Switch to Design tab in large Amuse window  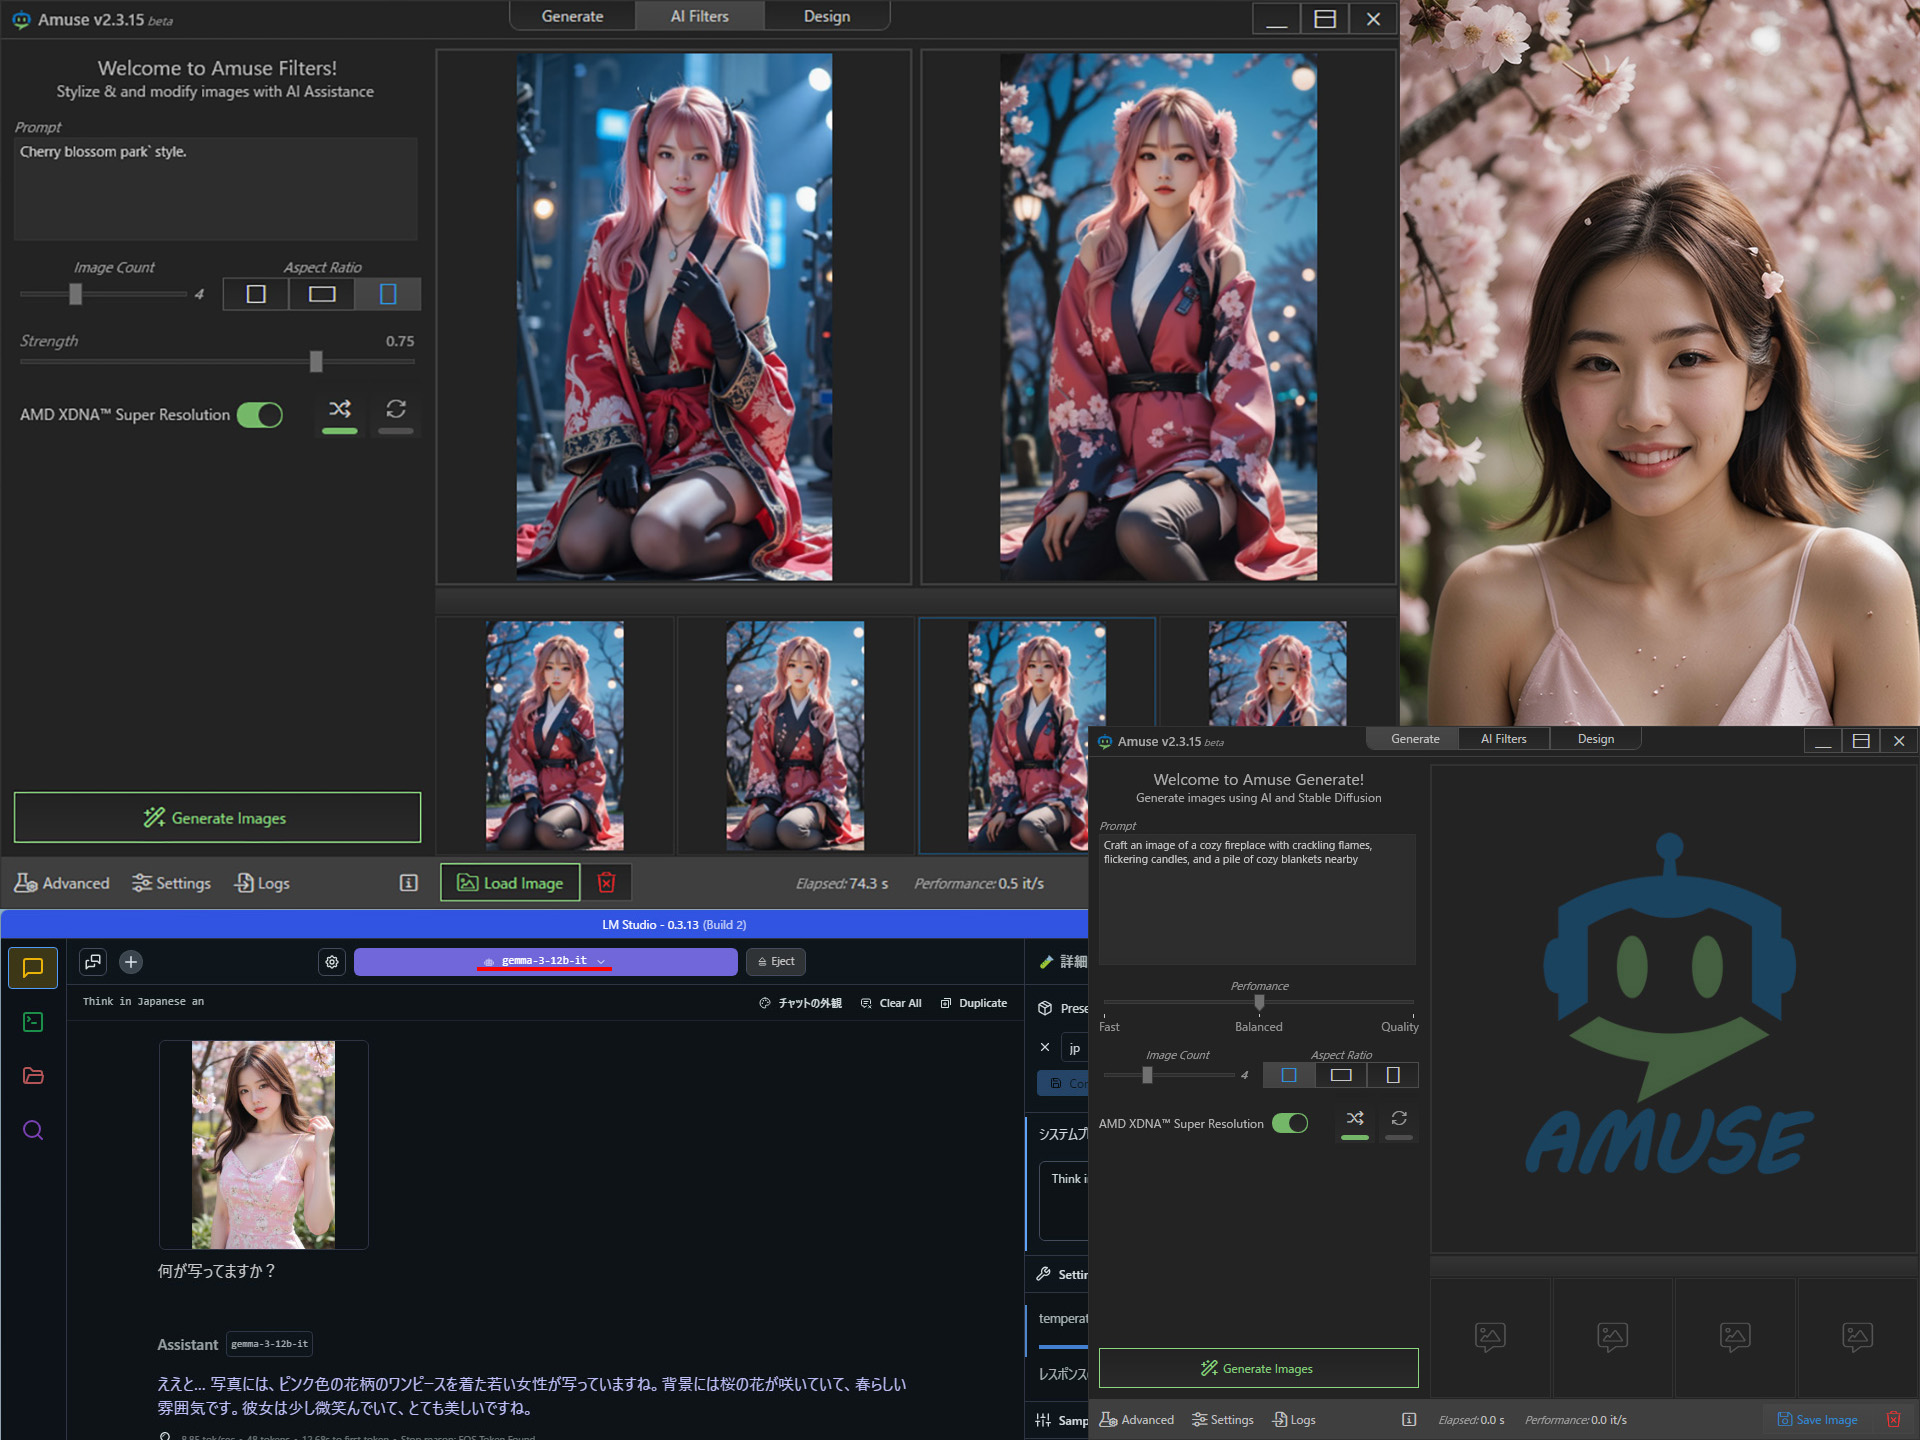[x=826, y=16]
